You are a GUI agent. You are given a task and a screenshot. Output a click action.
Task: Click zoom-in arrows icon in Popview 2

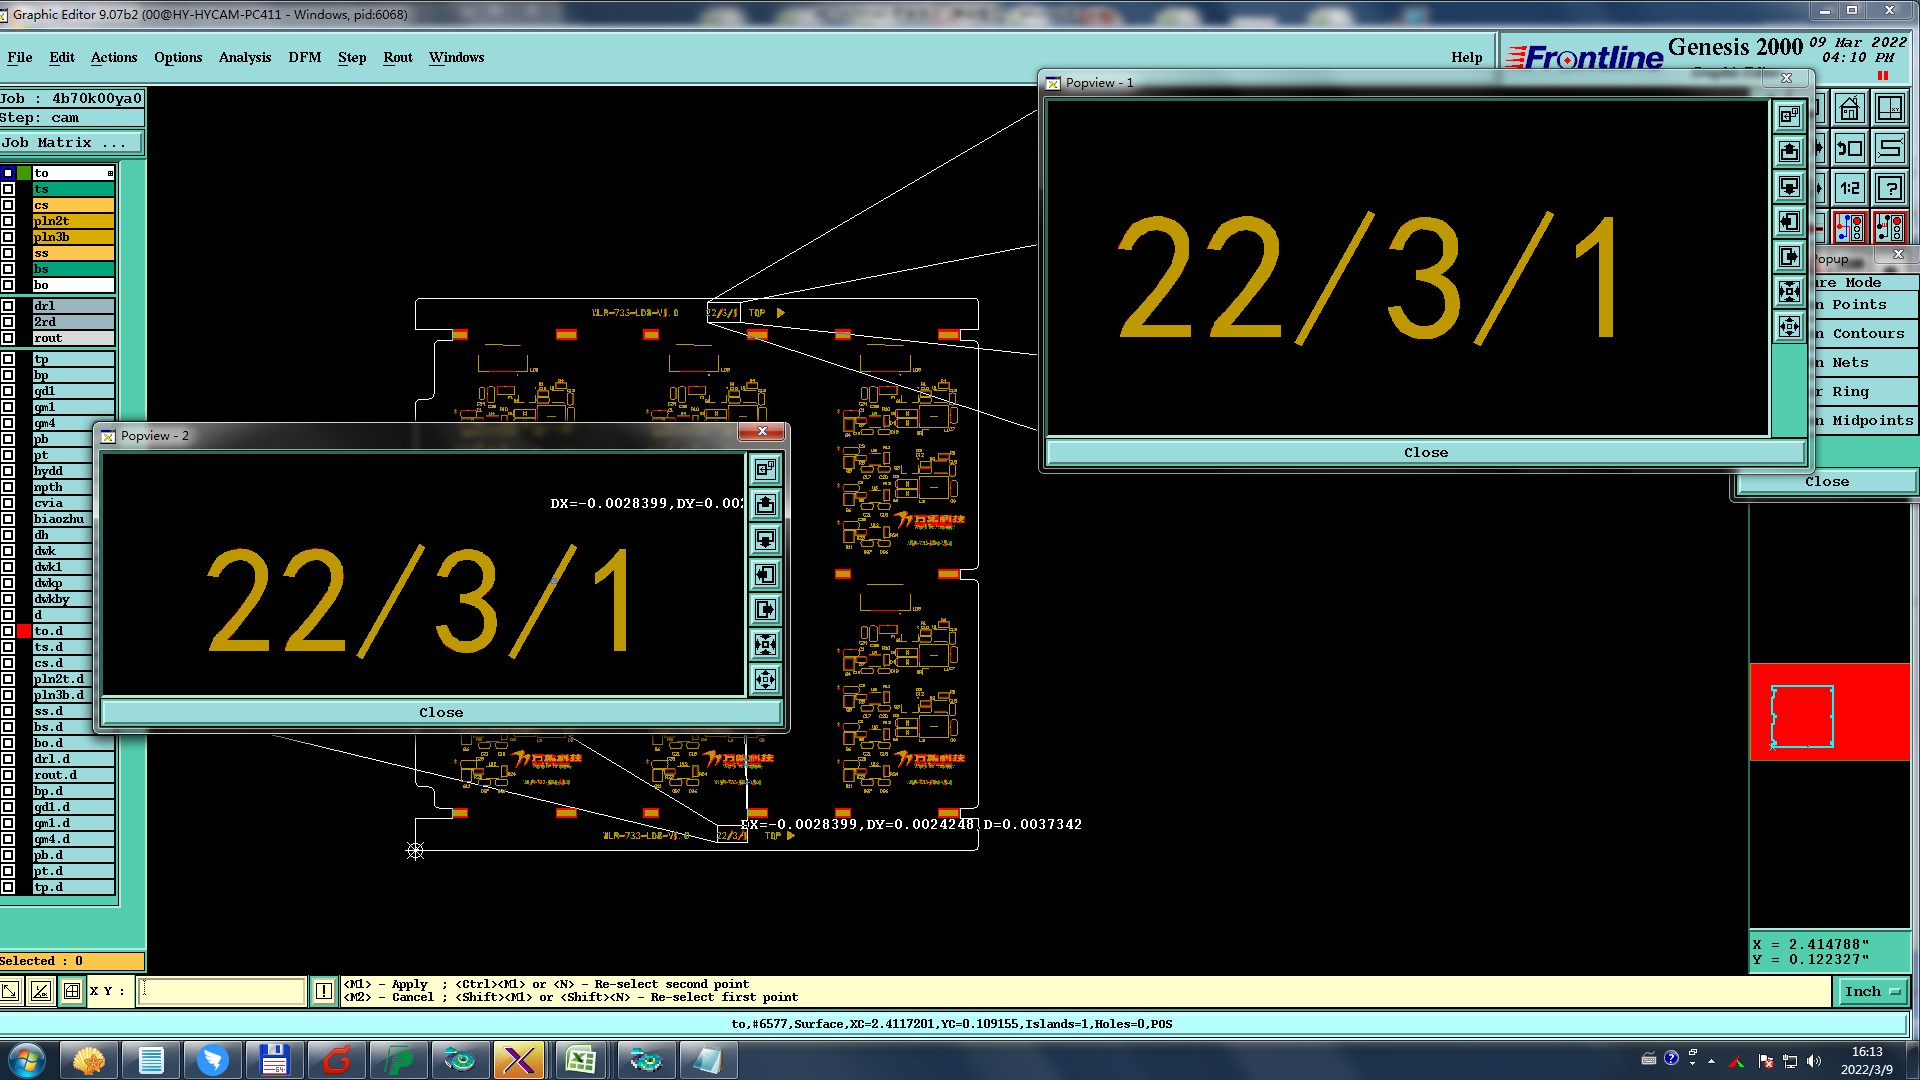[x=765, y=644]
